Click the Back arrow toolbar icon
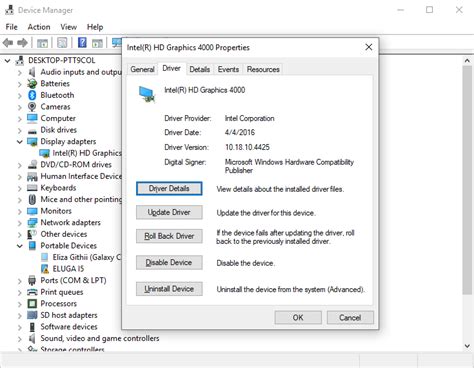 8,43
